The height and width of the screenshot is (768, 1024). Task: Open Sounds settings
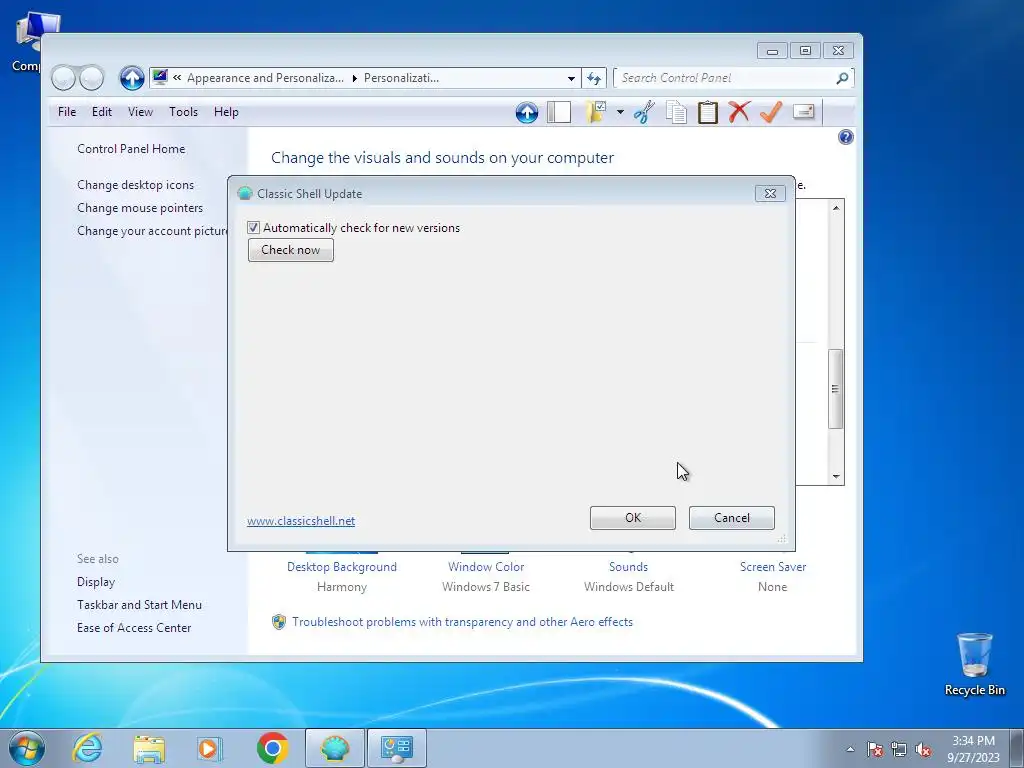click(x=628, y=567)
